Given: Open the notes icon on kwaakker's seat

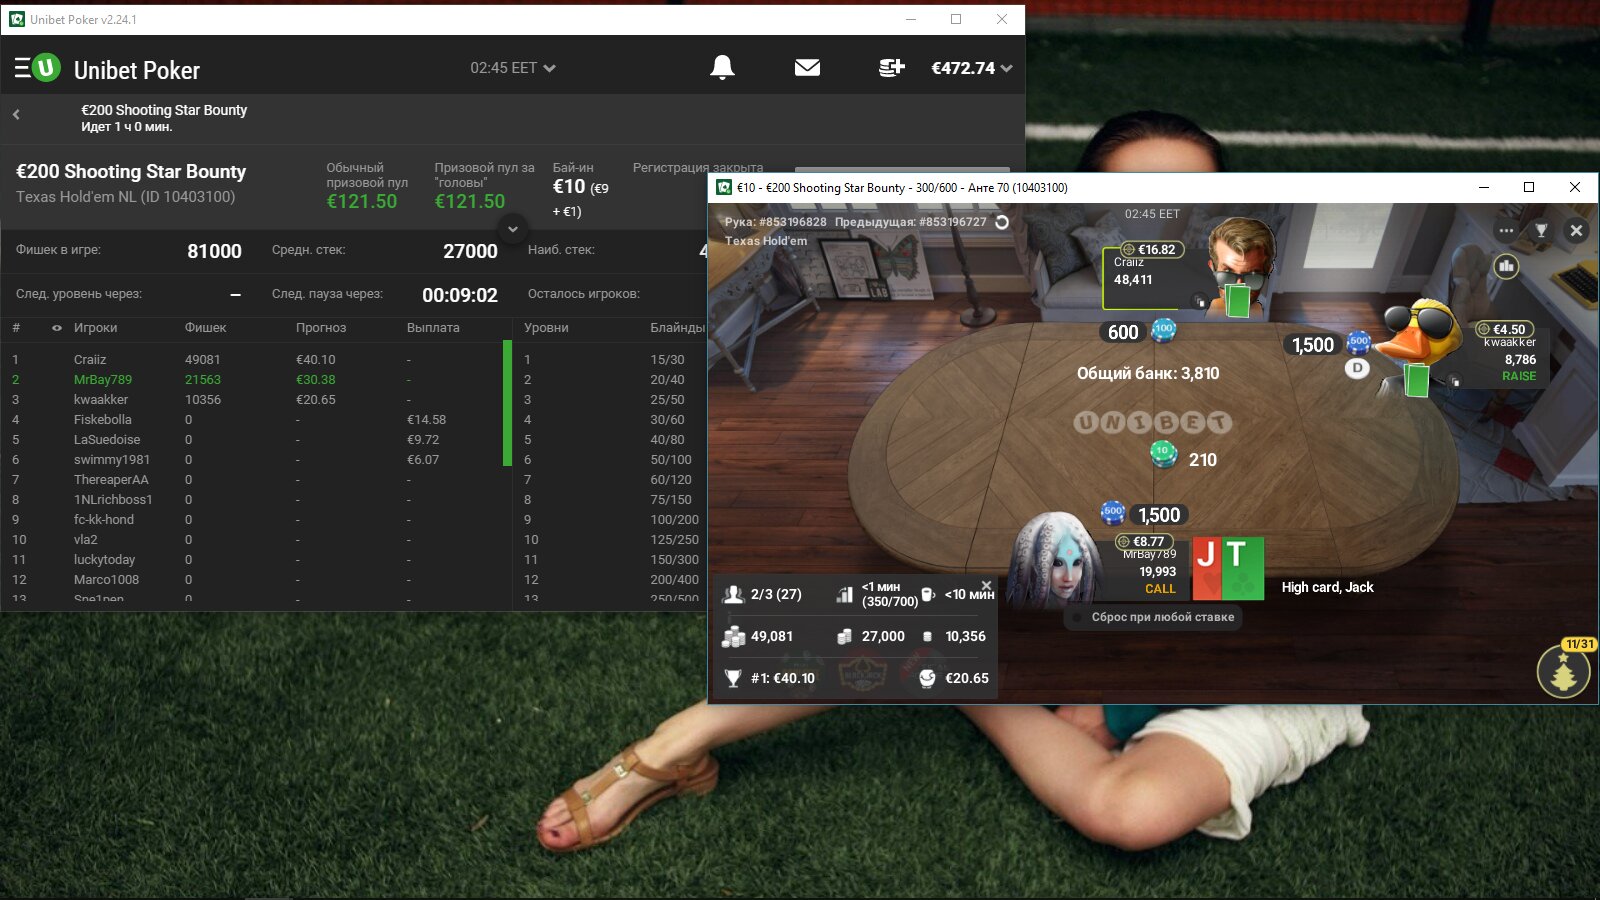Looking at the screenshot, I should (x=1456, y=381).
